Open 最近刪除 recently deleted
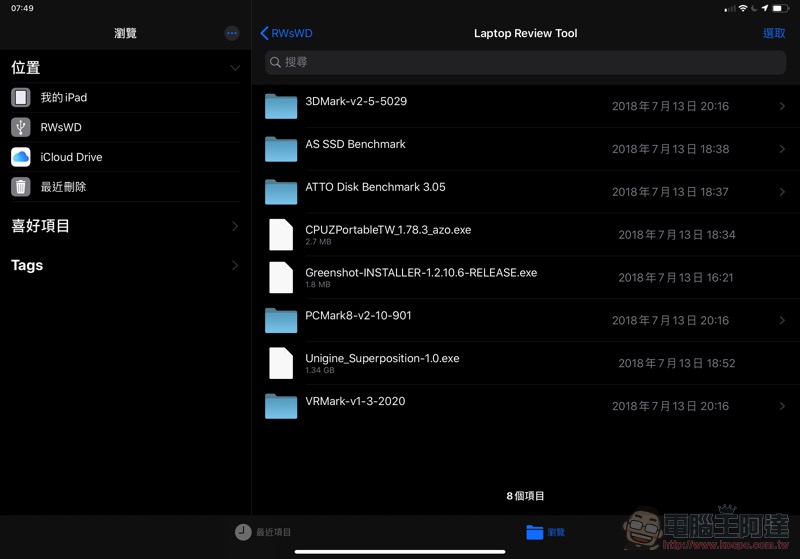This screenshot has width=800, height=559. [125, 187]
